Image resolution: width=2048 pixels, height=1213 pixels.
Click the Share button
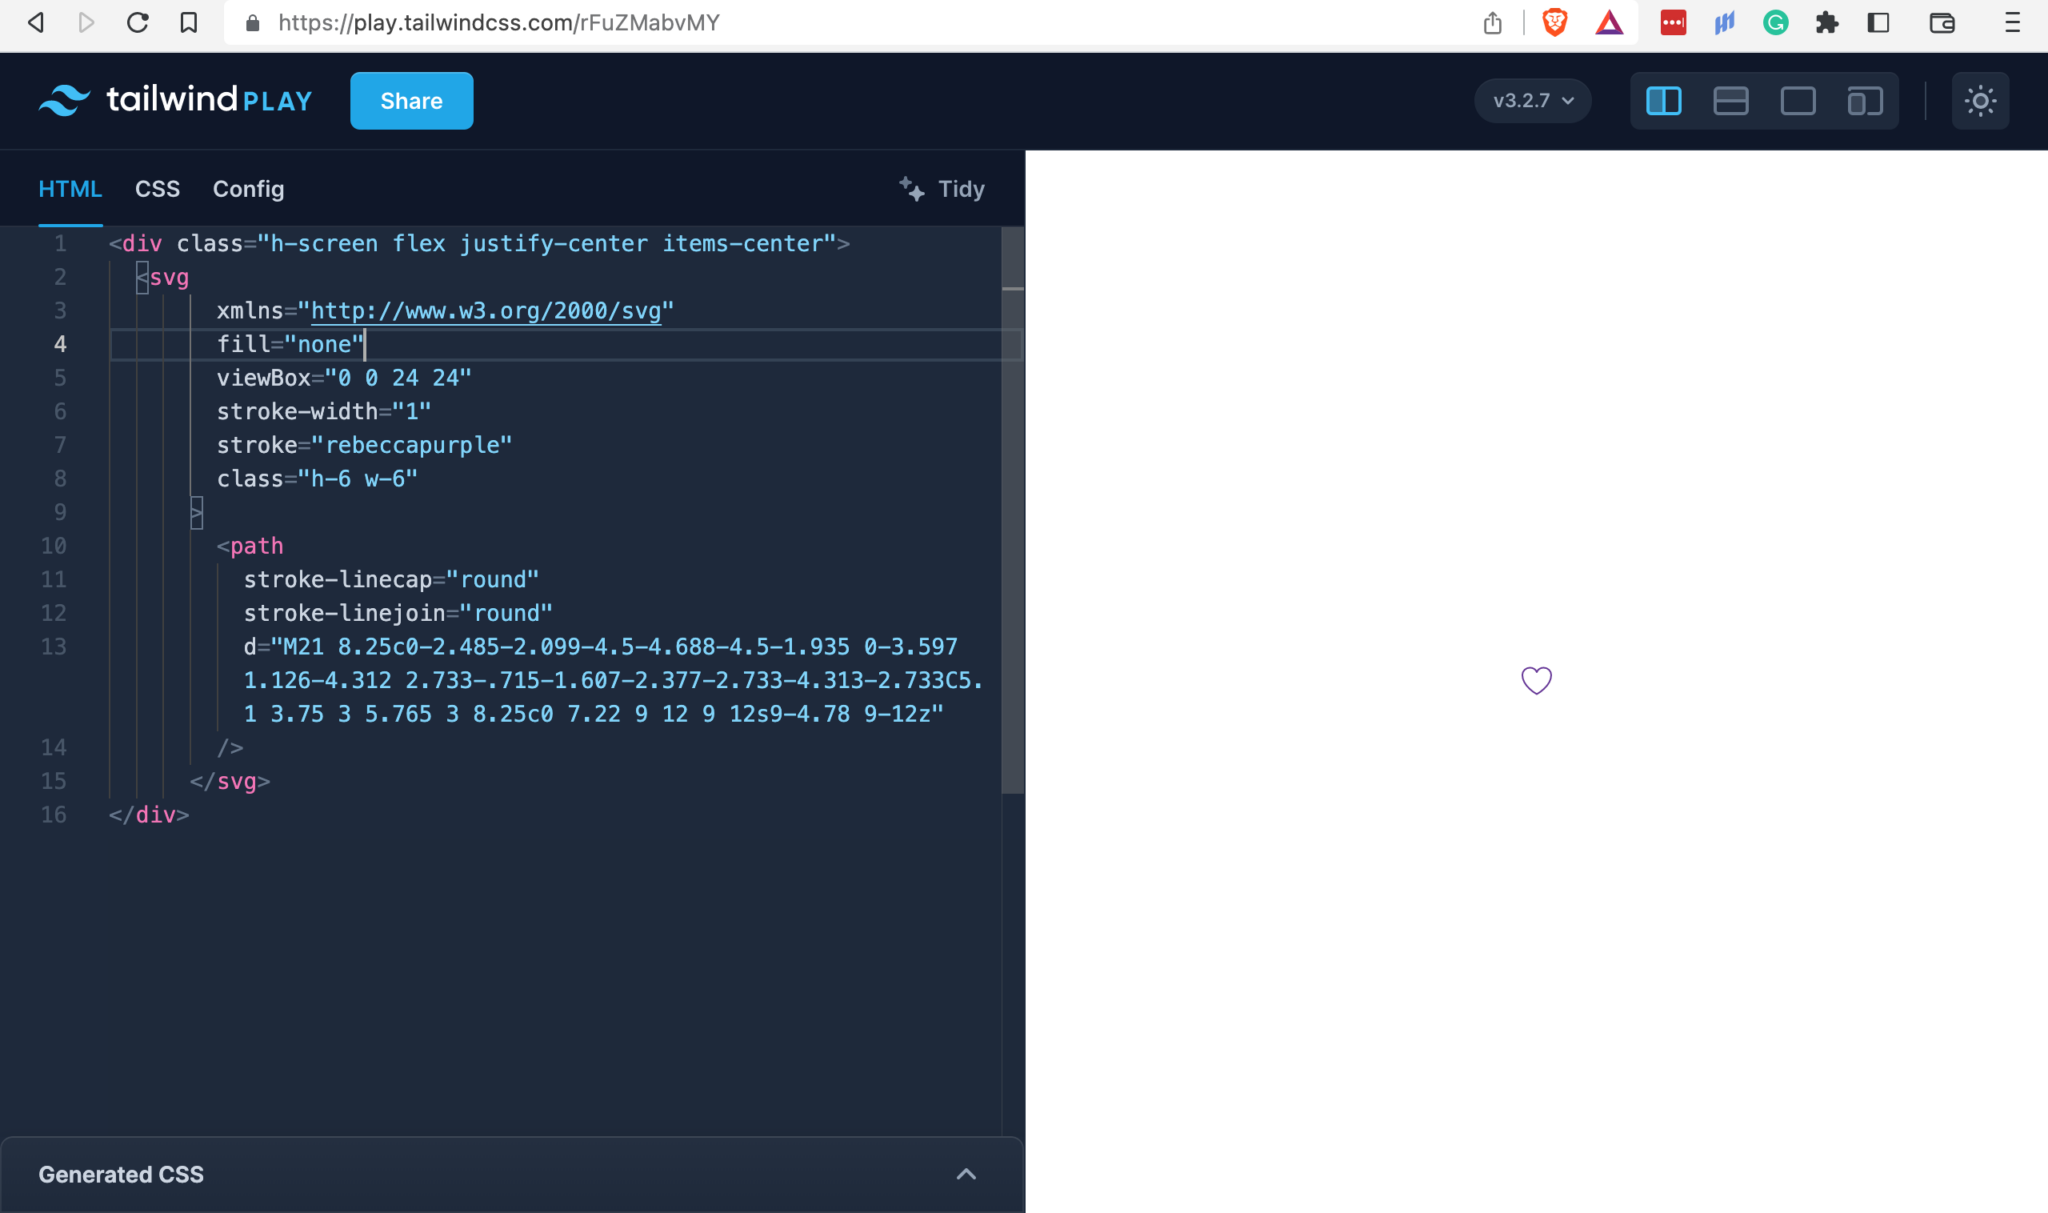click(411, 100)
